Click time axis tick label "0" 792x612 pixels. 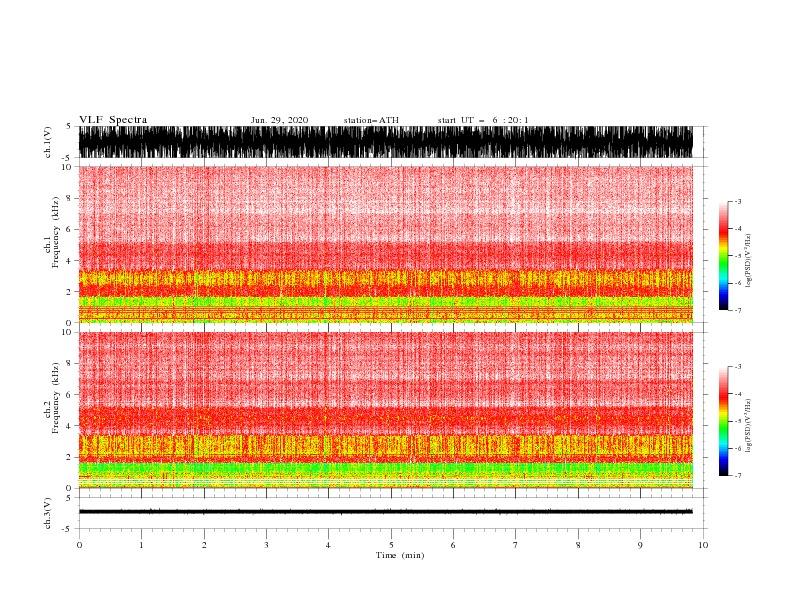79,545
